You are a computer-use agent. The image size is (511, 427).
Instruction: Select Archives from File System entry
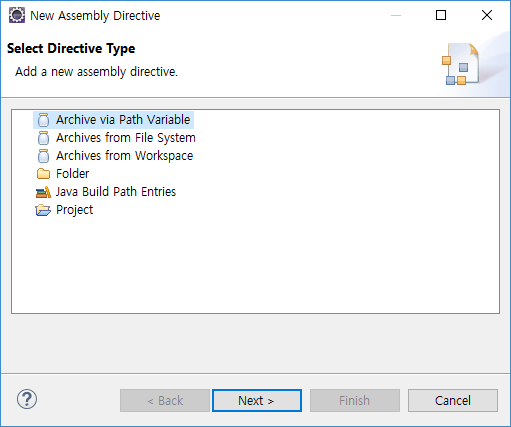tap(126, 138)
